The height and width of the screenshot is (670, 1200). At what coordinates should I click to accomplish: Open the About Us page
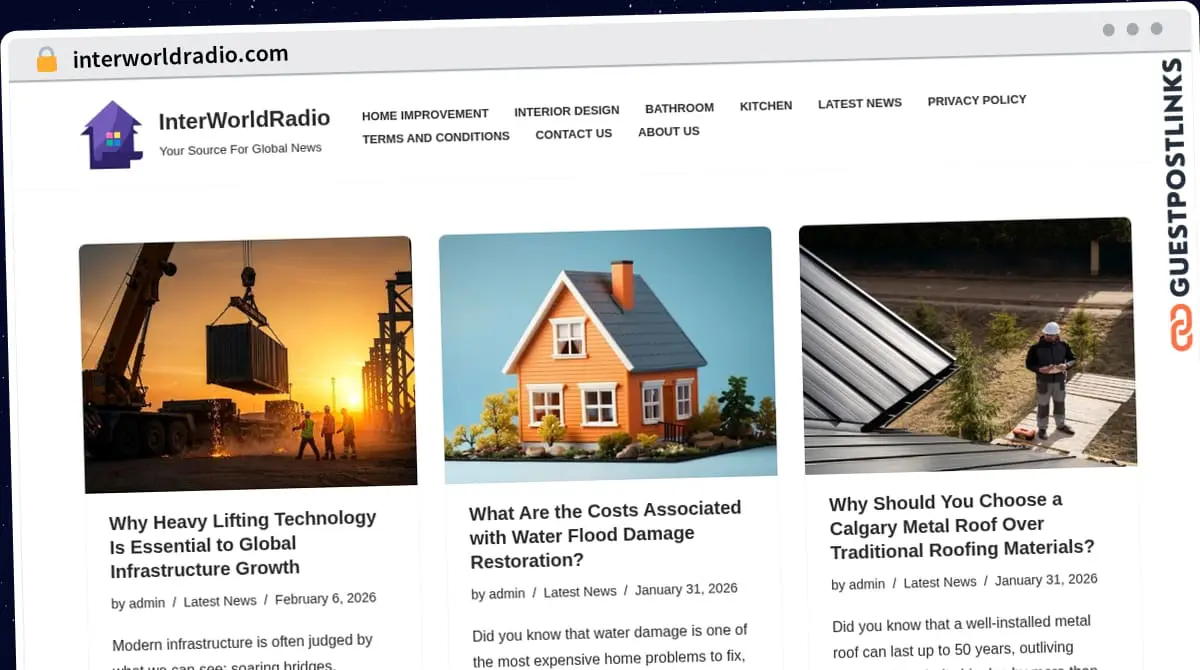point(669,132)
